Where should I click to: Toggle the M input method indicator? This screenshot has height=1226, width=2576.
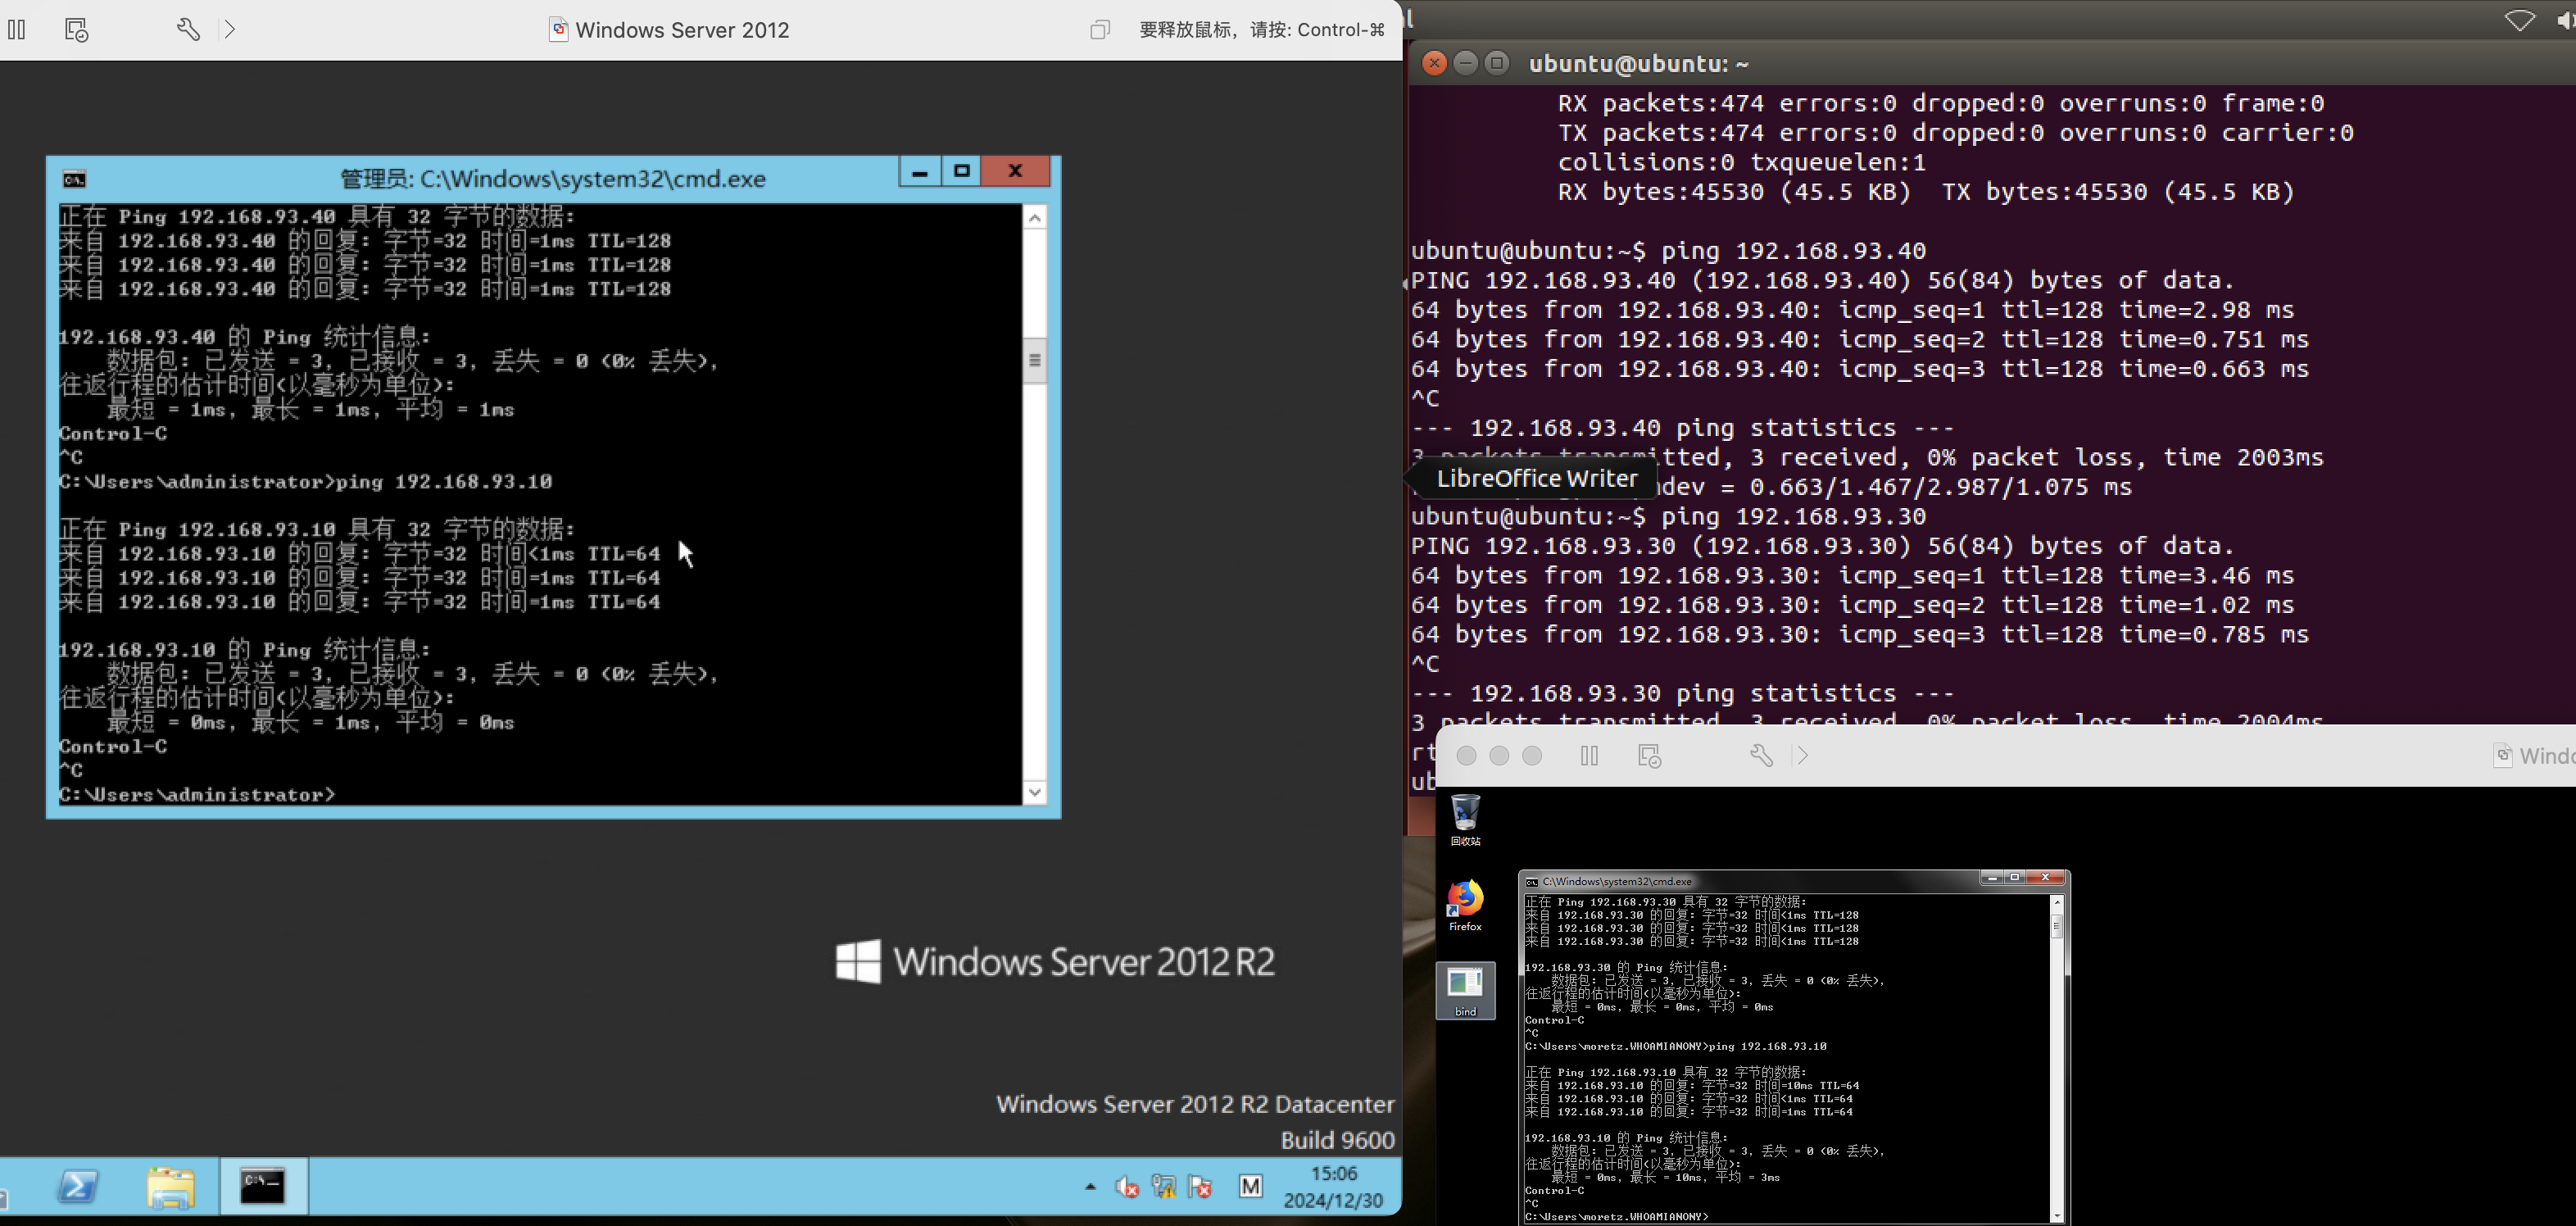(x=1250, y=1187)
